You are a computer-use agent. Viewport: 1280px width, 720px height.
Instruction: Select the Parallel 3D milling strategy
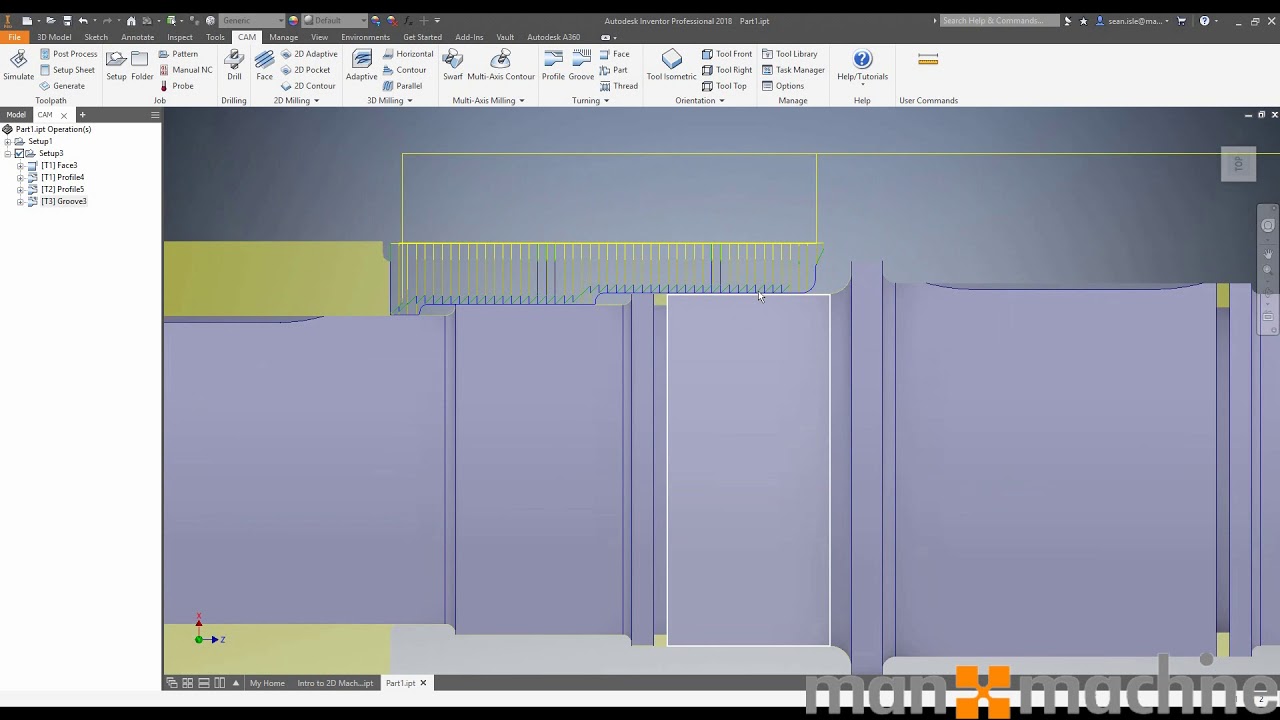pyautogui.click(x=403, y=86)
